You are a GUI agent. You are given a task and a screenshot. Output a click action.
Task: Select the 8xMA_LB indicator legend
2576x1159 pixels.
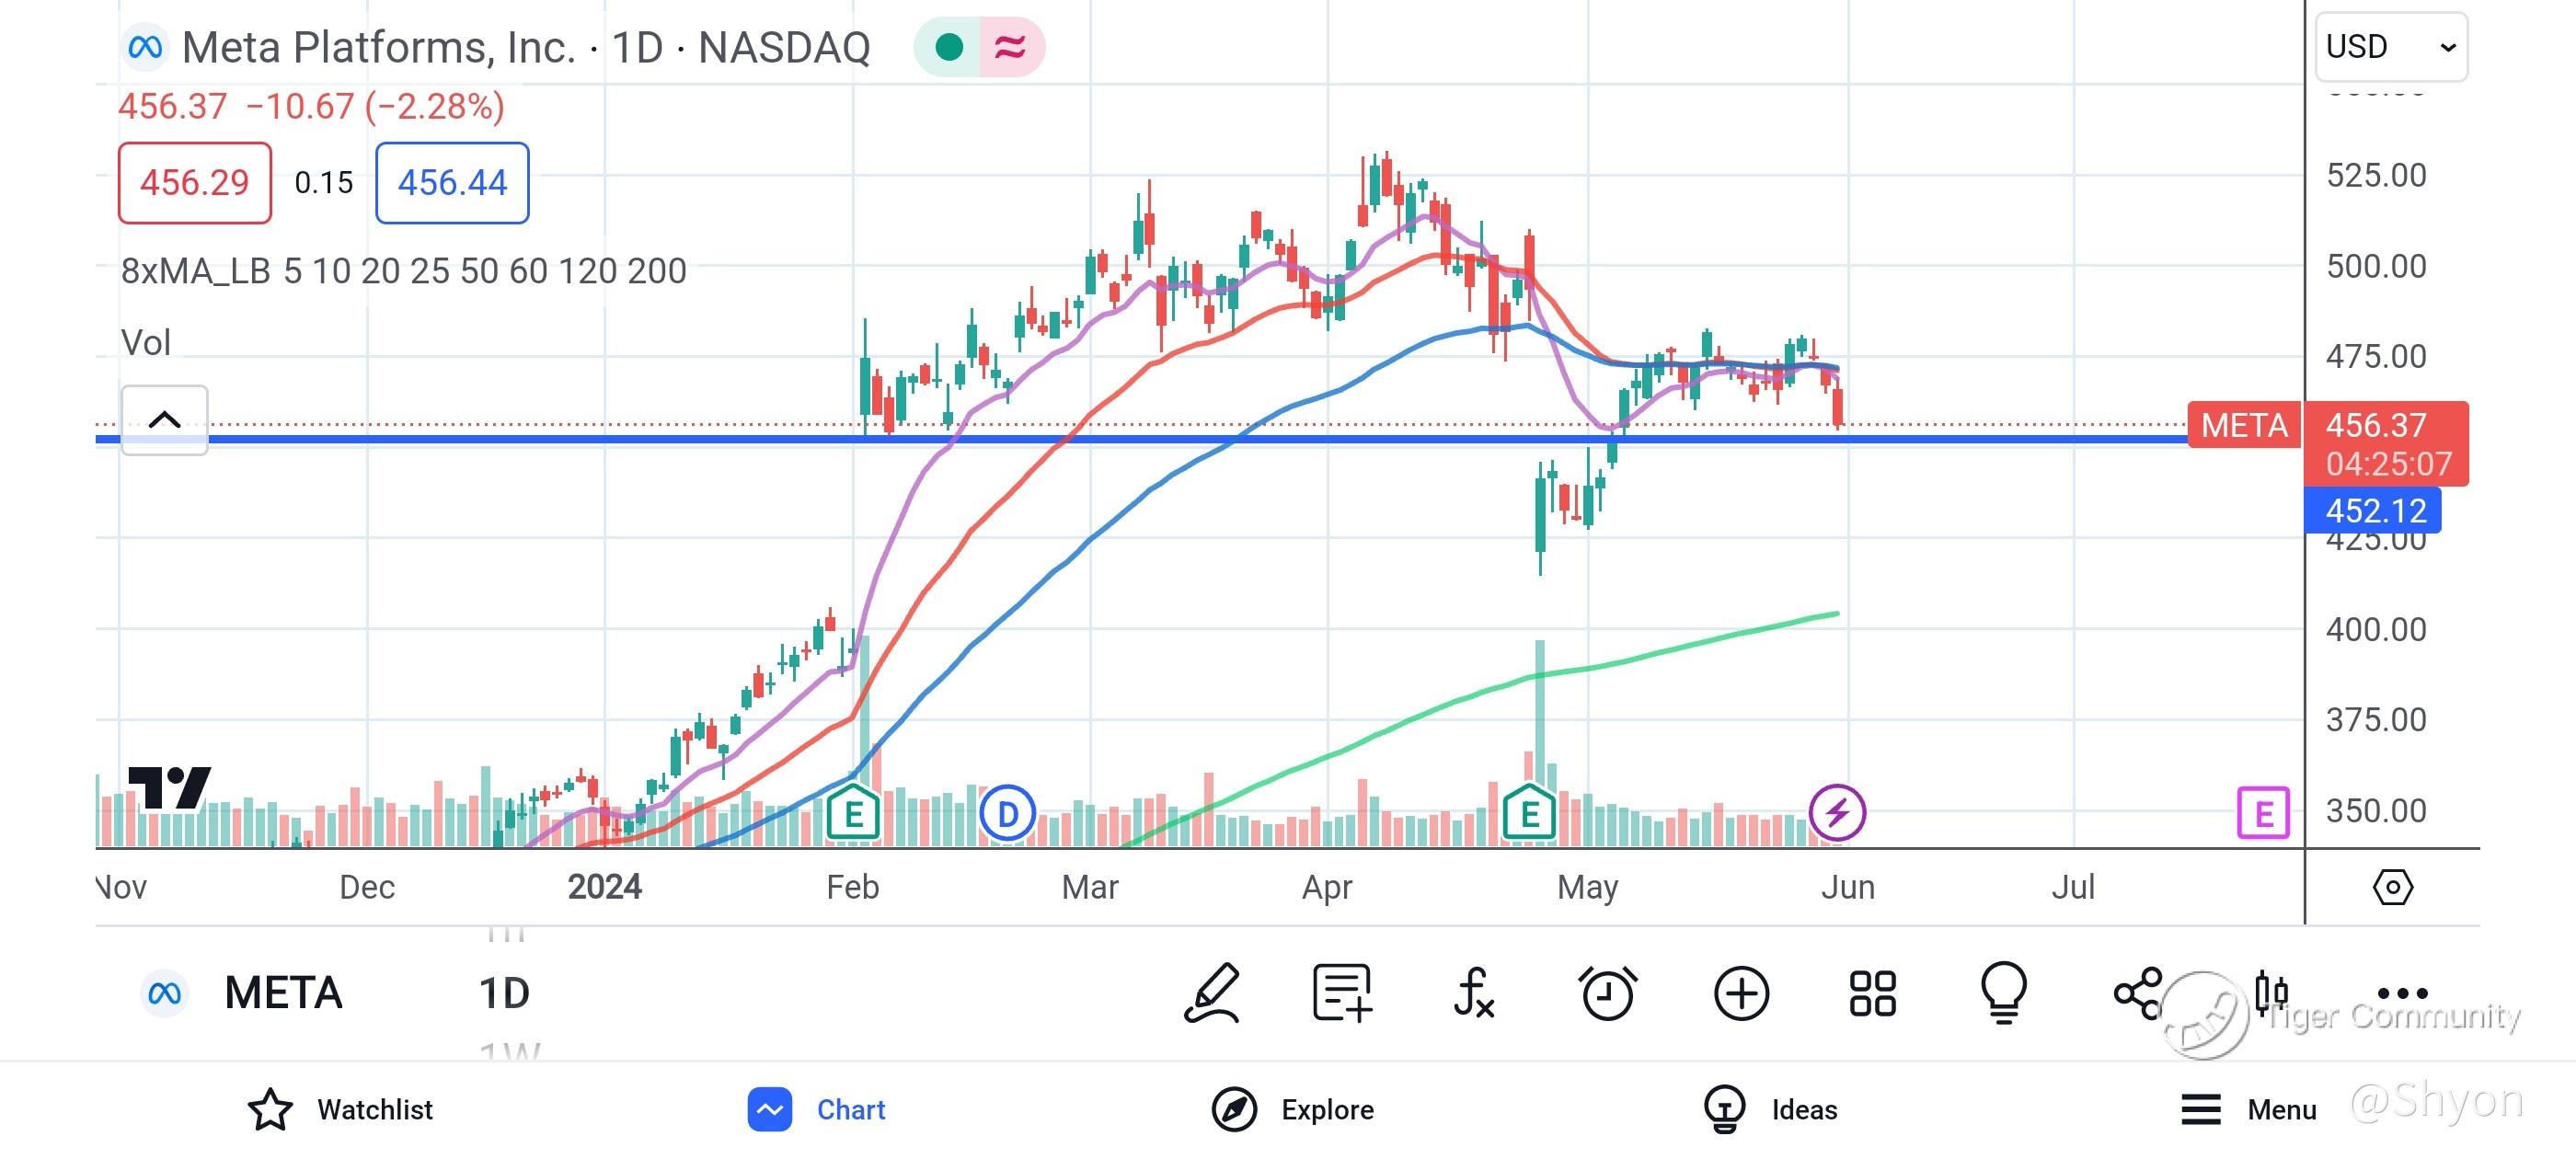pyautogui.click(x=404, y=271)
